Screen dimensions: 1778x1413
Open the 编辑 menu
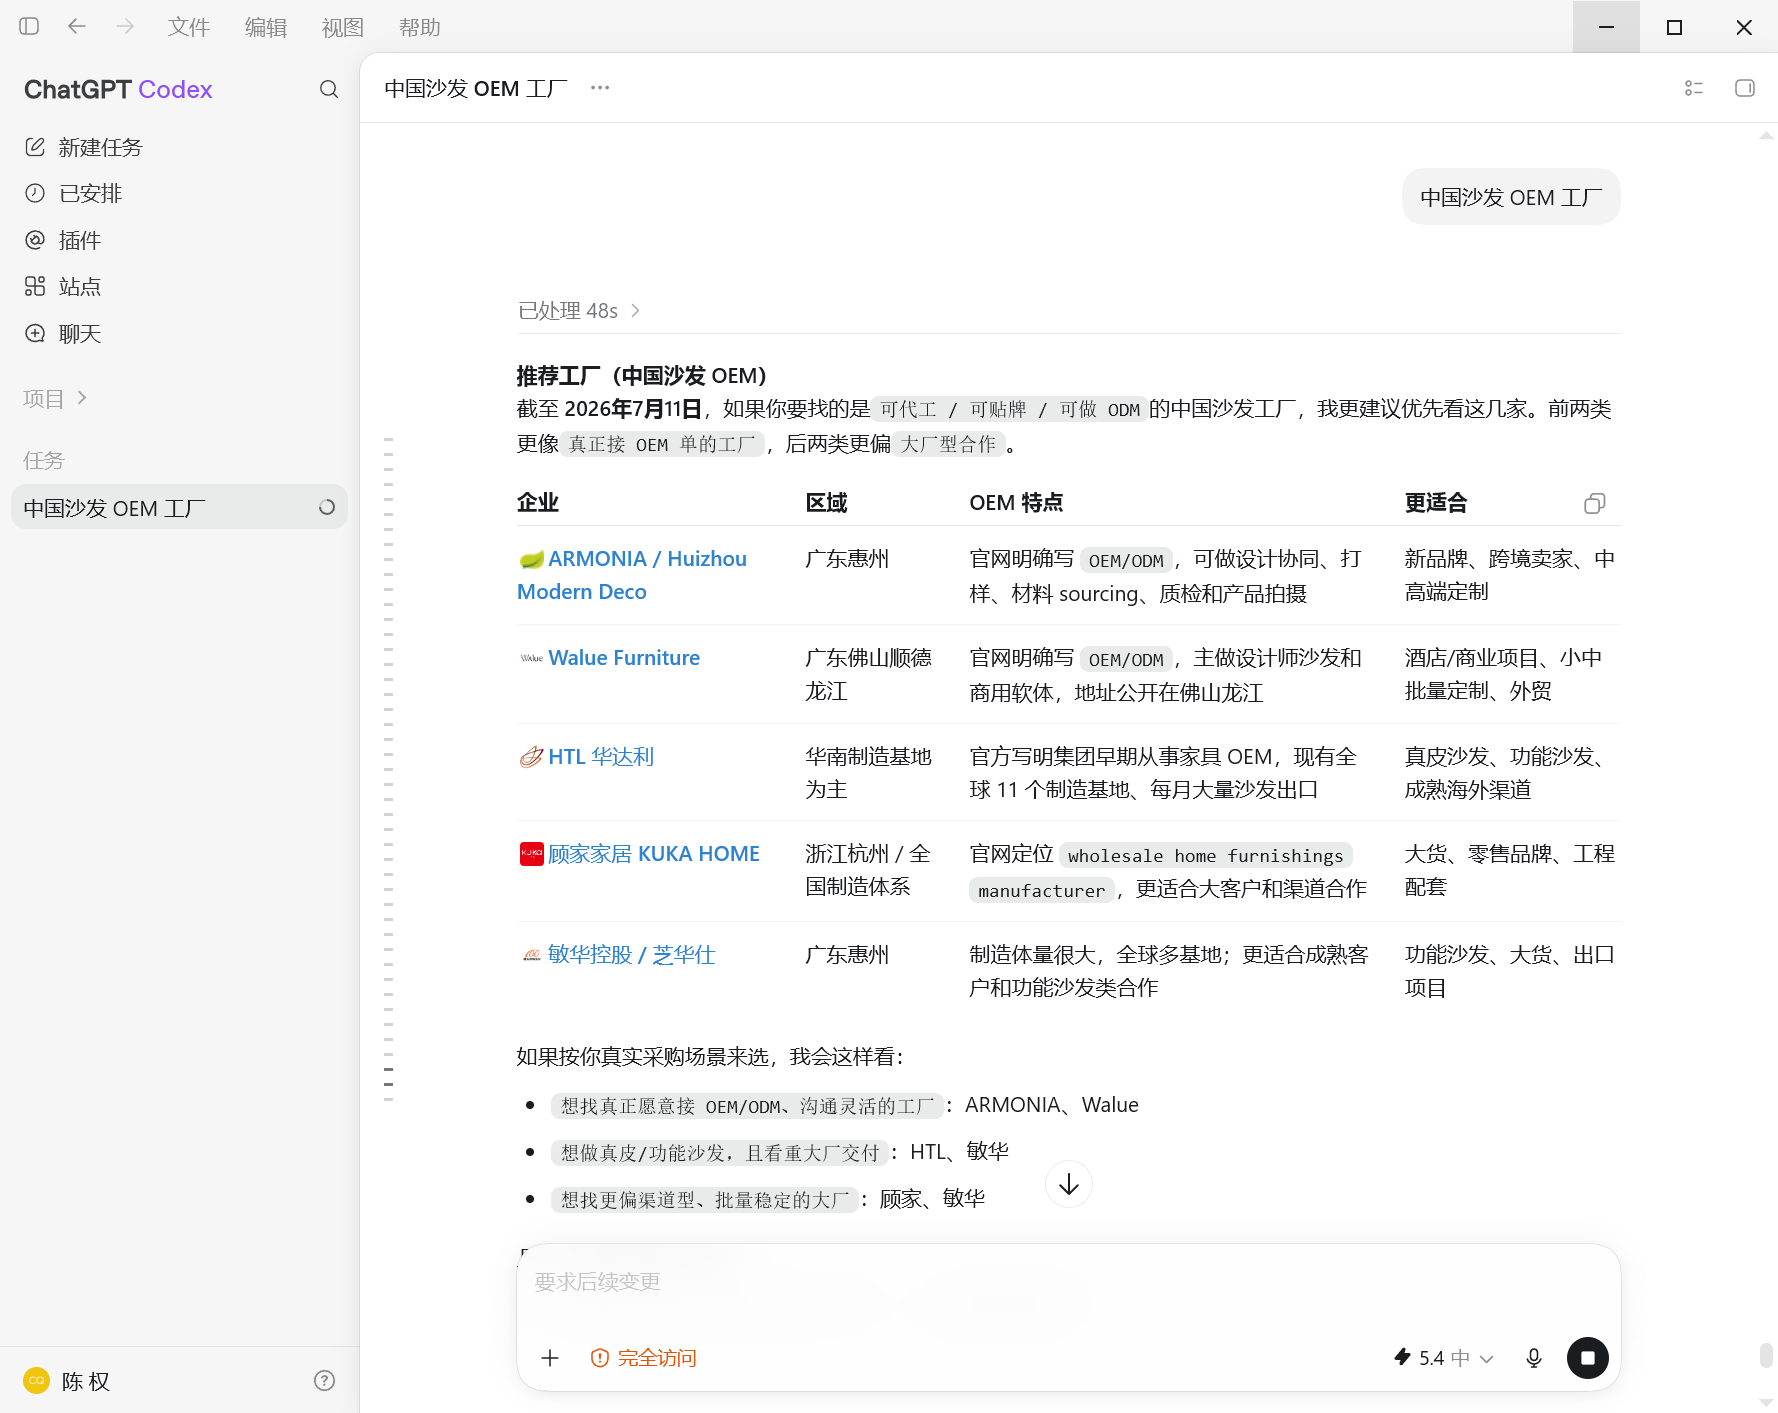click(266, 27)
